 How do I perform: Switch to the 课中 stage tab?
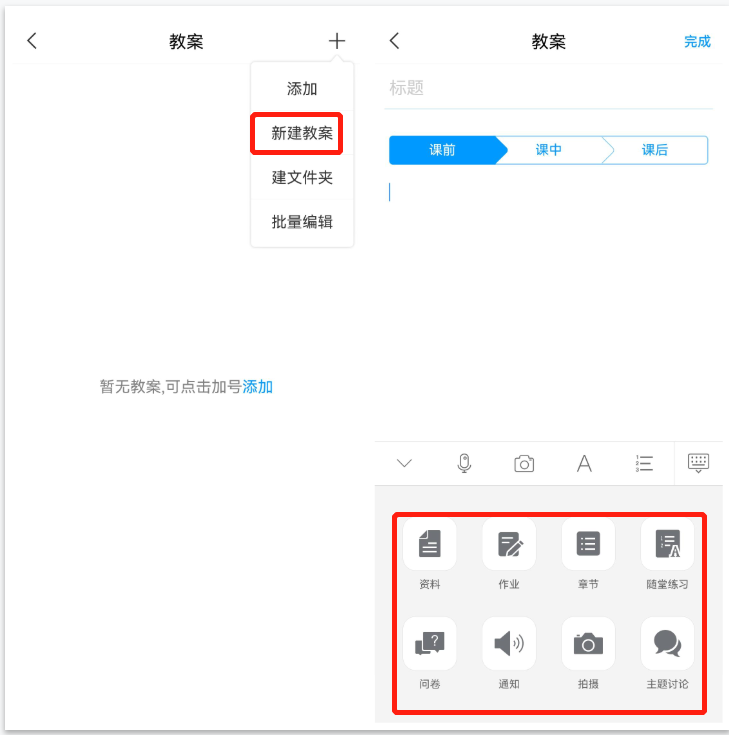point(549,150)
